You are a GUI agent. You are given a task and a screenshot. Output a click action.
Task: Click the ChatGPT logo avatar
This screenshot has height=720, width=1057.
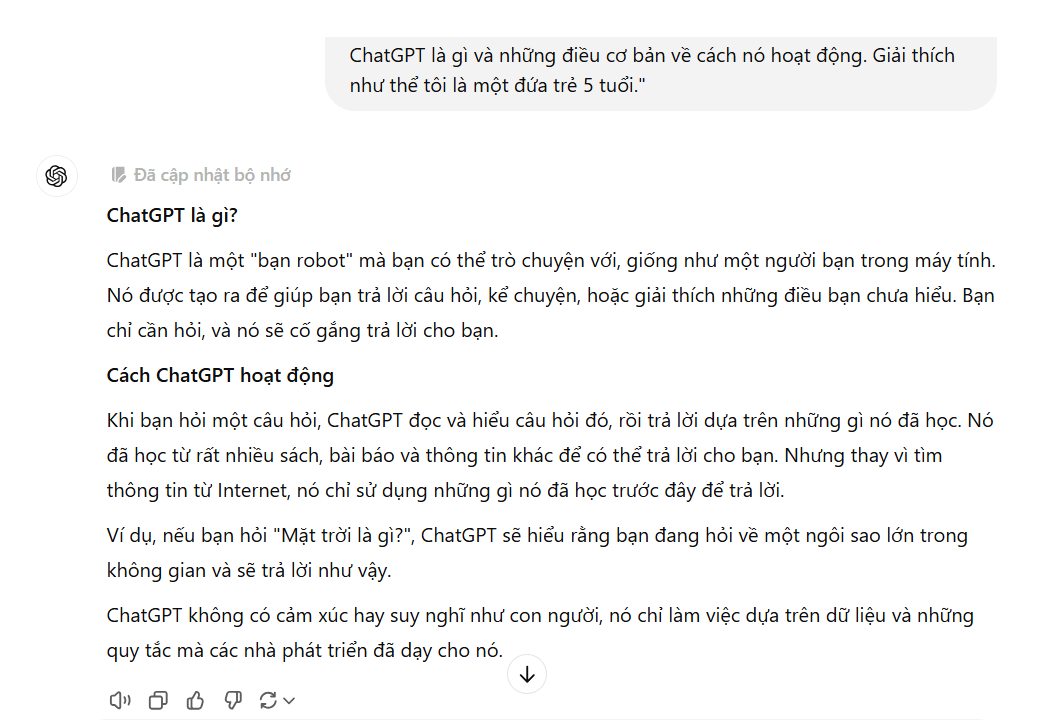pos(57,176)
